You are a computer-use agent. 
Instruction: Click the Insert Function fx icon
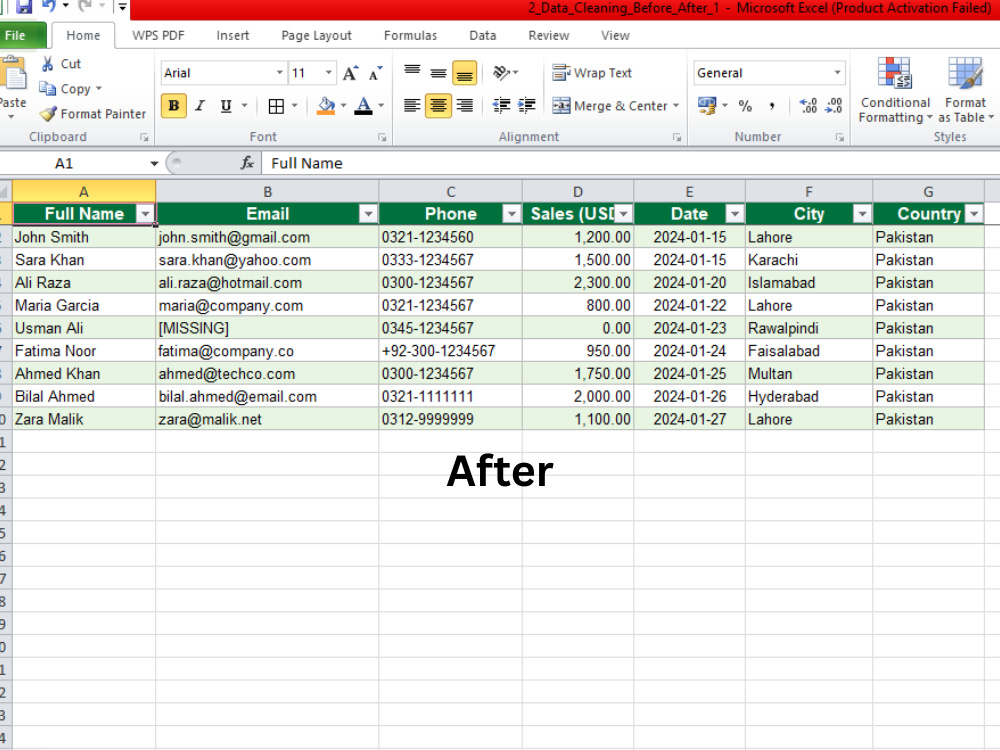(247, 163)
